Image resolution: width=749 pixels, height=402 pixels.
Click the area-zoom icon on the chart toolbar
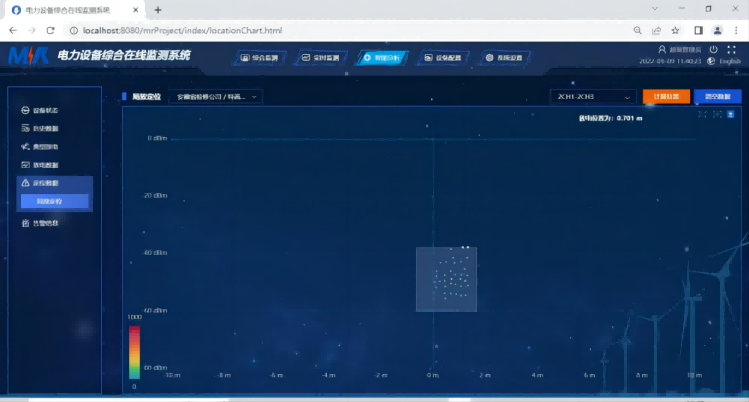click(703, 114)
